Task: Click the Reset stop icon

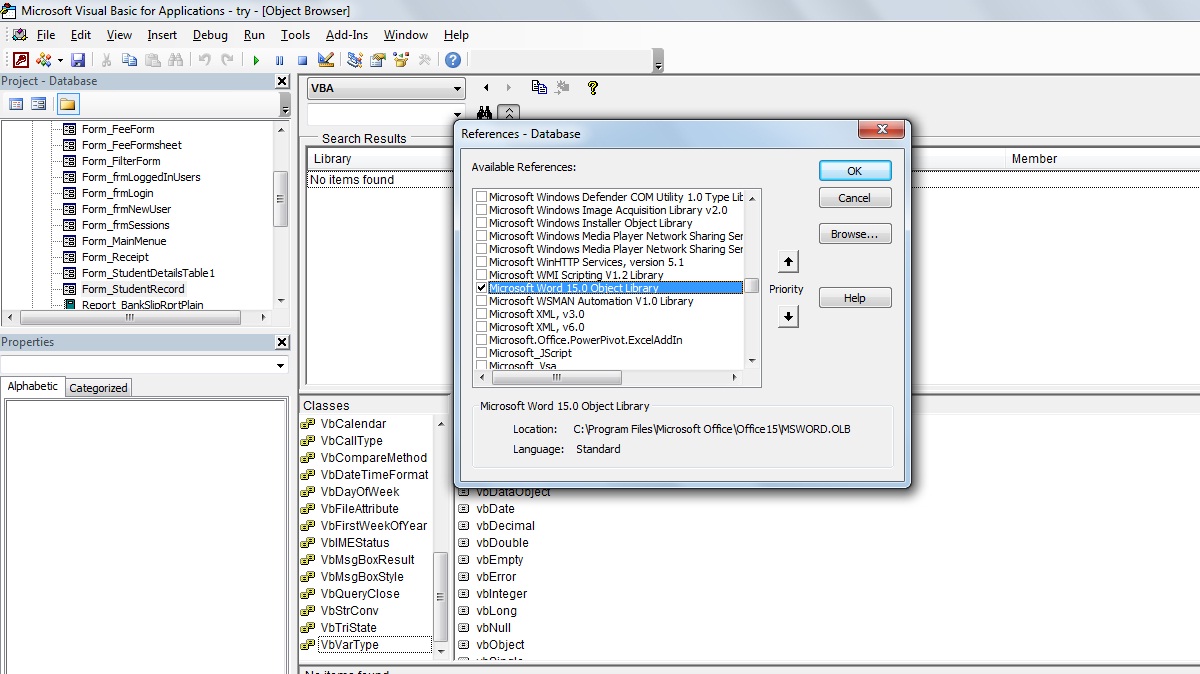Action: tap(302, 60)
